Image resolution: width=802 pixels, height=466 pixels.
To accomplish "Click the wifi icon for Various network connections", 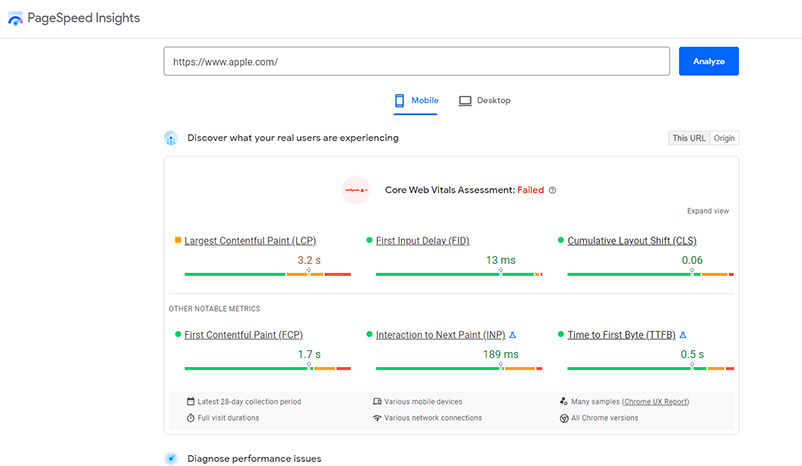I will coord(377,418).
